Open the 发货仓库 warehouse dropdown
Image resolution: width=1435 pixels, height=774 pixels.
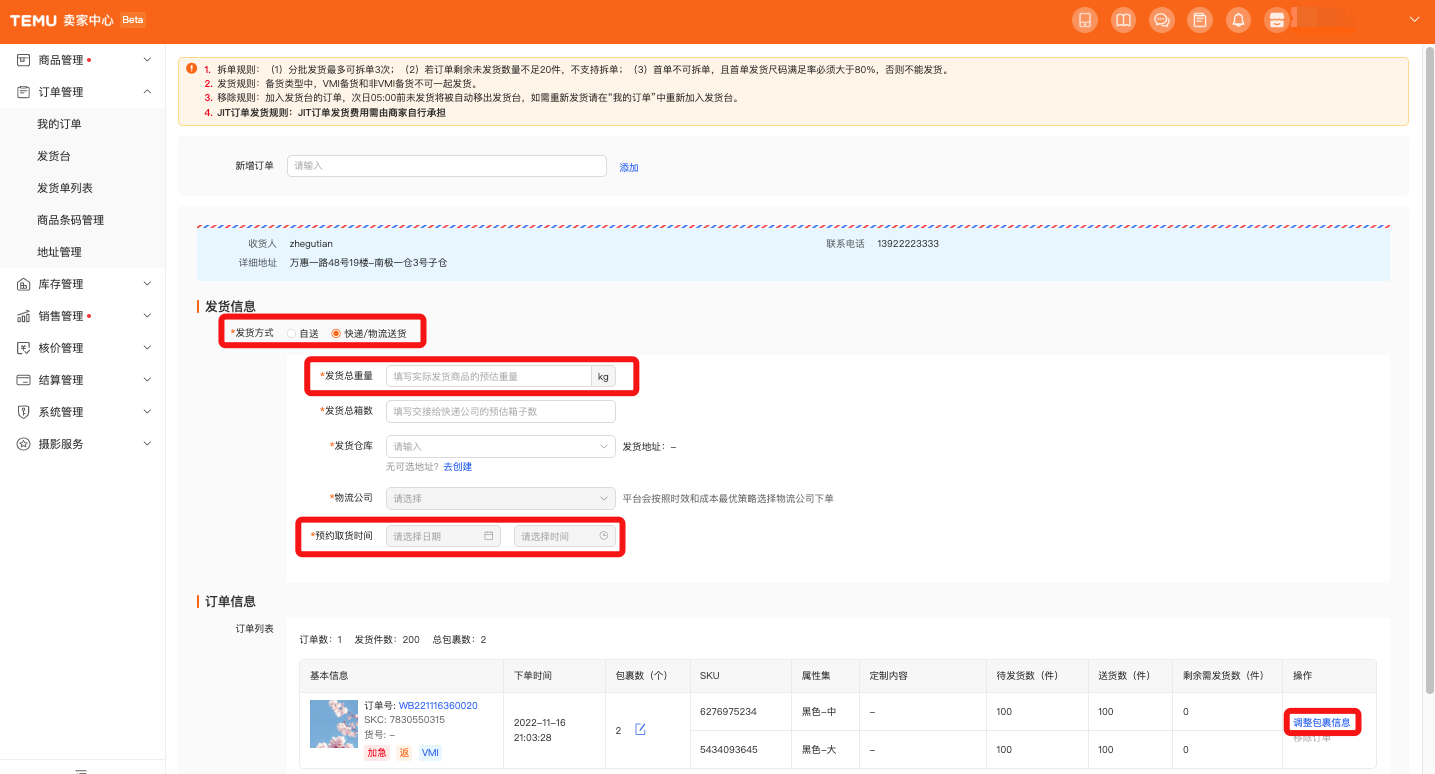(x=500, y=446)
